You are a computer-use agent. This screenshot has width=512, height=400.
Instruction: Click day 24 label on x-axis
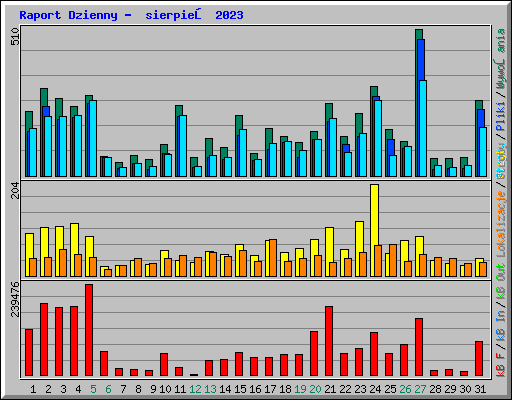pos(375,389)
